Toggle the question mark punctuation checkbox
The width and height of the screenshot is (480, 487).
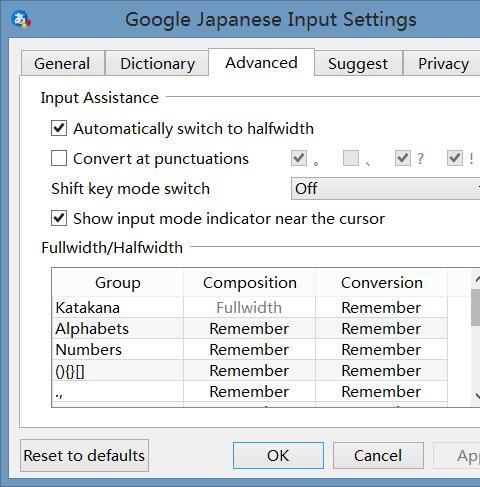coord(403,158)
